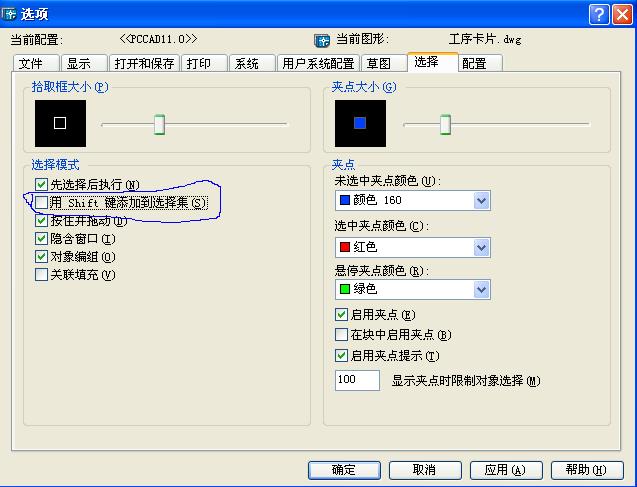Switch to the 打印 tab
Viewport: 637px width, 487px height.
pos(204,64)
